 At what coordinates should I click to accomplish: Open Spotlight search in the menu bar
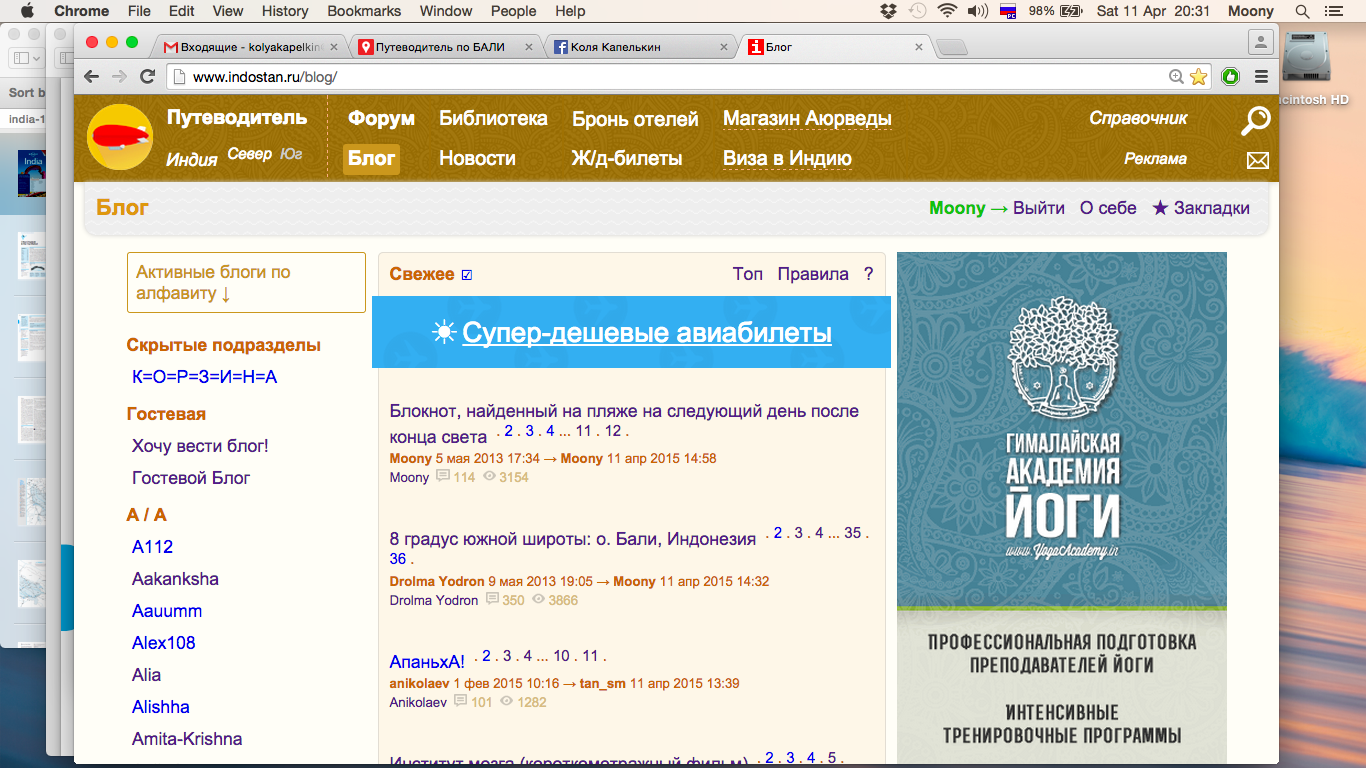pyautogui.click(x=1302, y=11)
